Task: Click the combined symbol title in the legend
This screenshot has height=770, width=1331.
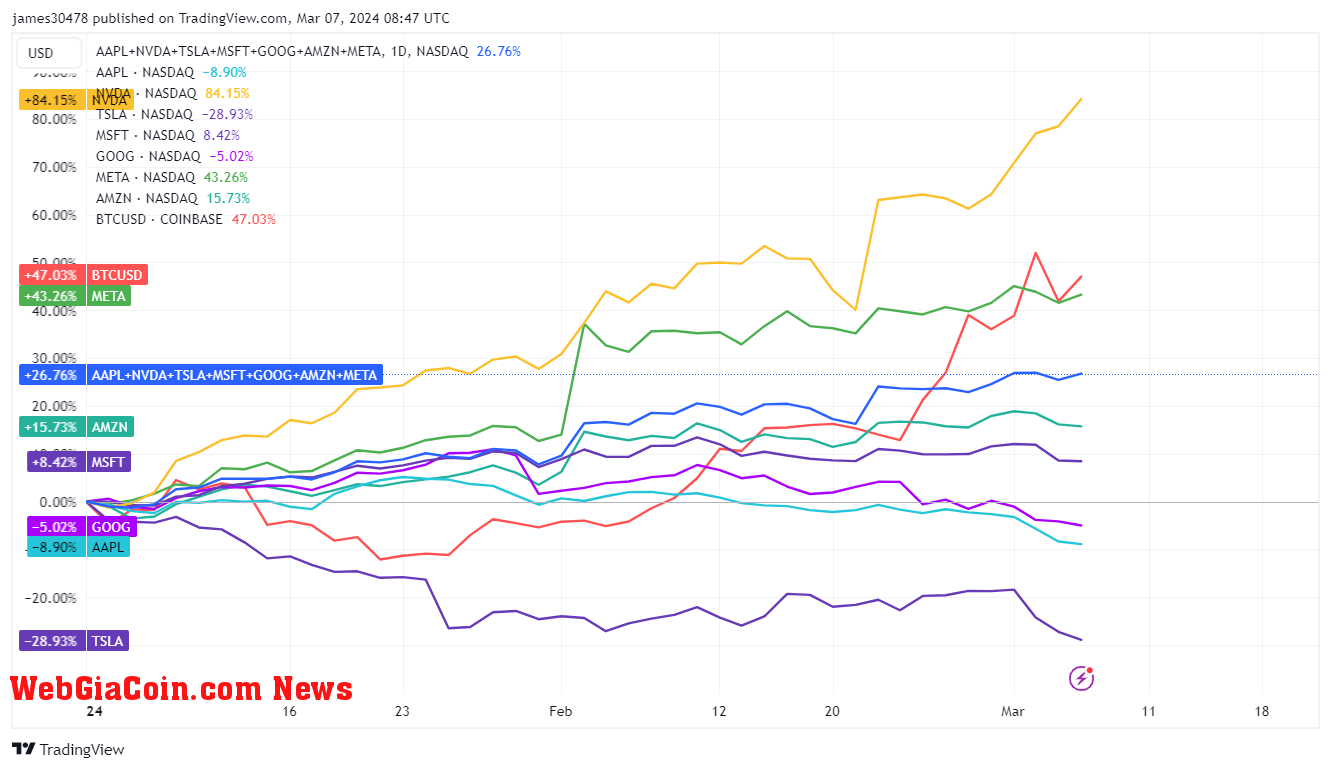Action: [x=282, y=51]
